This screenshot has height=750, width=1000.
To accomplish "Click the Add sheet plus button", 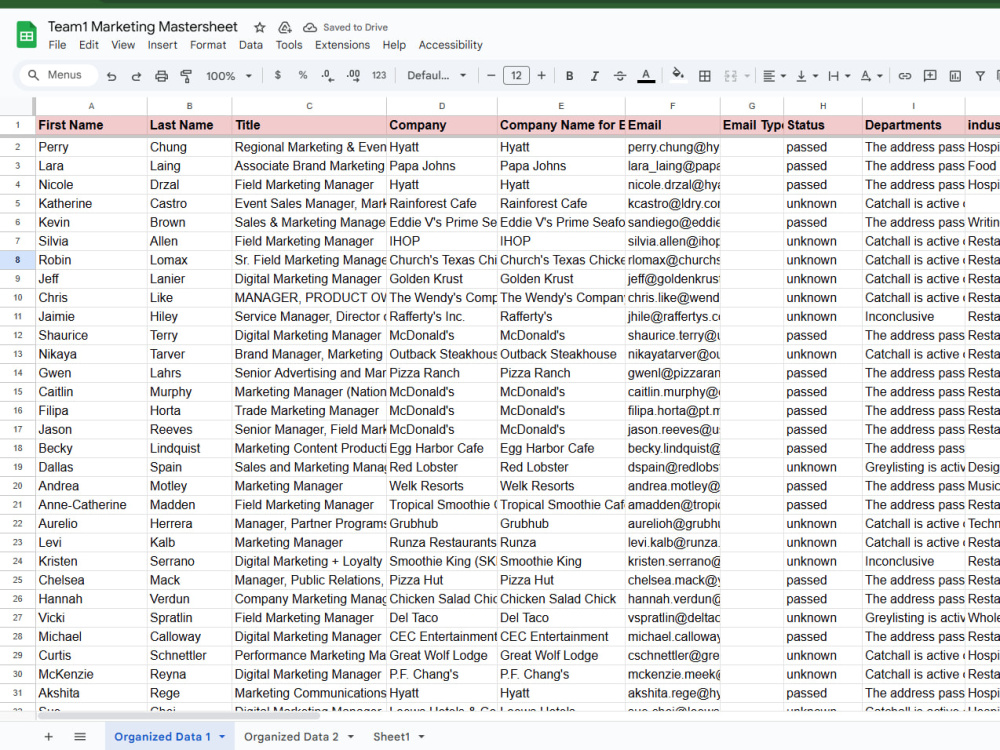I will pyautogui.click(x=48, y=737).
